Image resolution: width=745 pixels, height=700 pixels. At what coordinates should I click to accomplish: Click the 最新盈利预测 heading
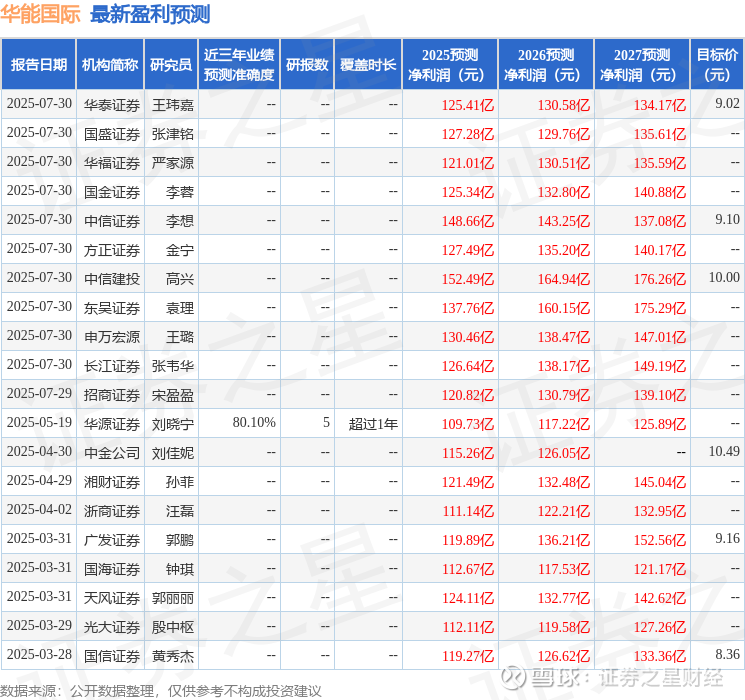(150, 14)
